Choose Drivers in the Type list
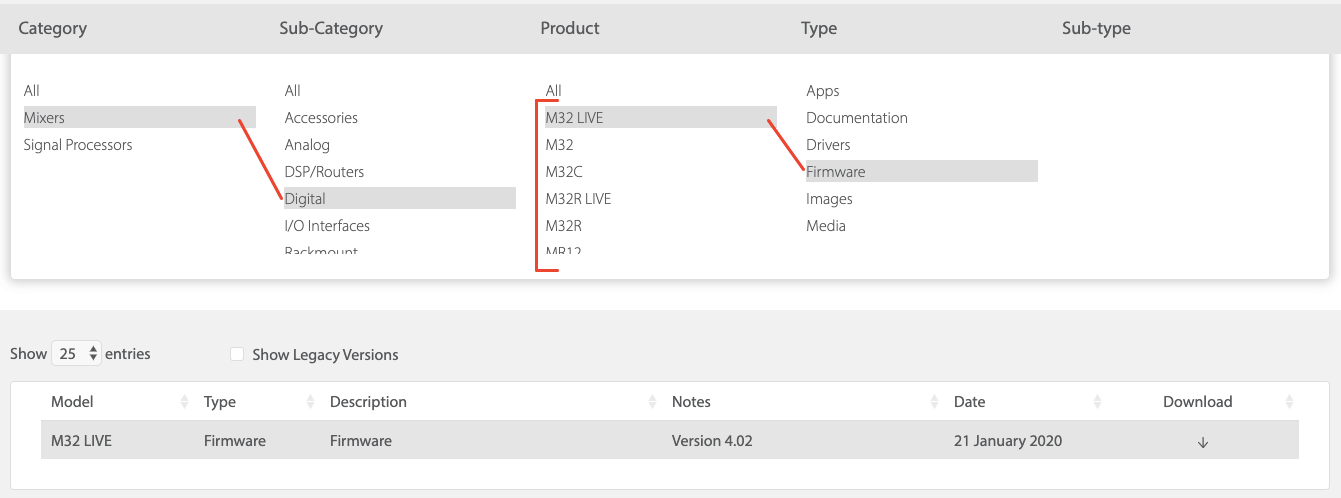1341x498 pixels. [828, 145]
